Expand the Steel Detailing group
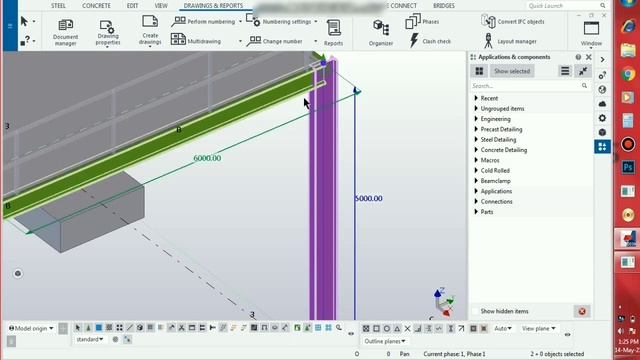This screenshot has height=360, width=640. pyautogui.click(x=476, y=140)
